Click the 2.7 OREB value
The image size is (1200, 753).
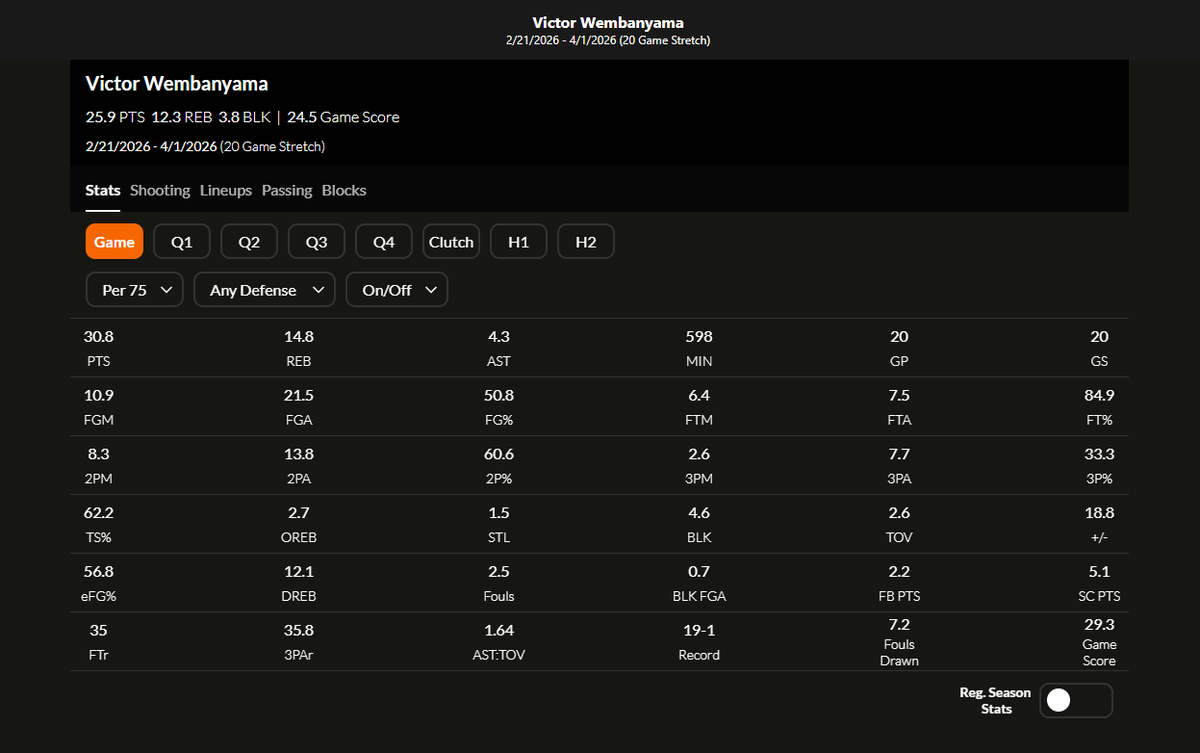click(299, 513)
